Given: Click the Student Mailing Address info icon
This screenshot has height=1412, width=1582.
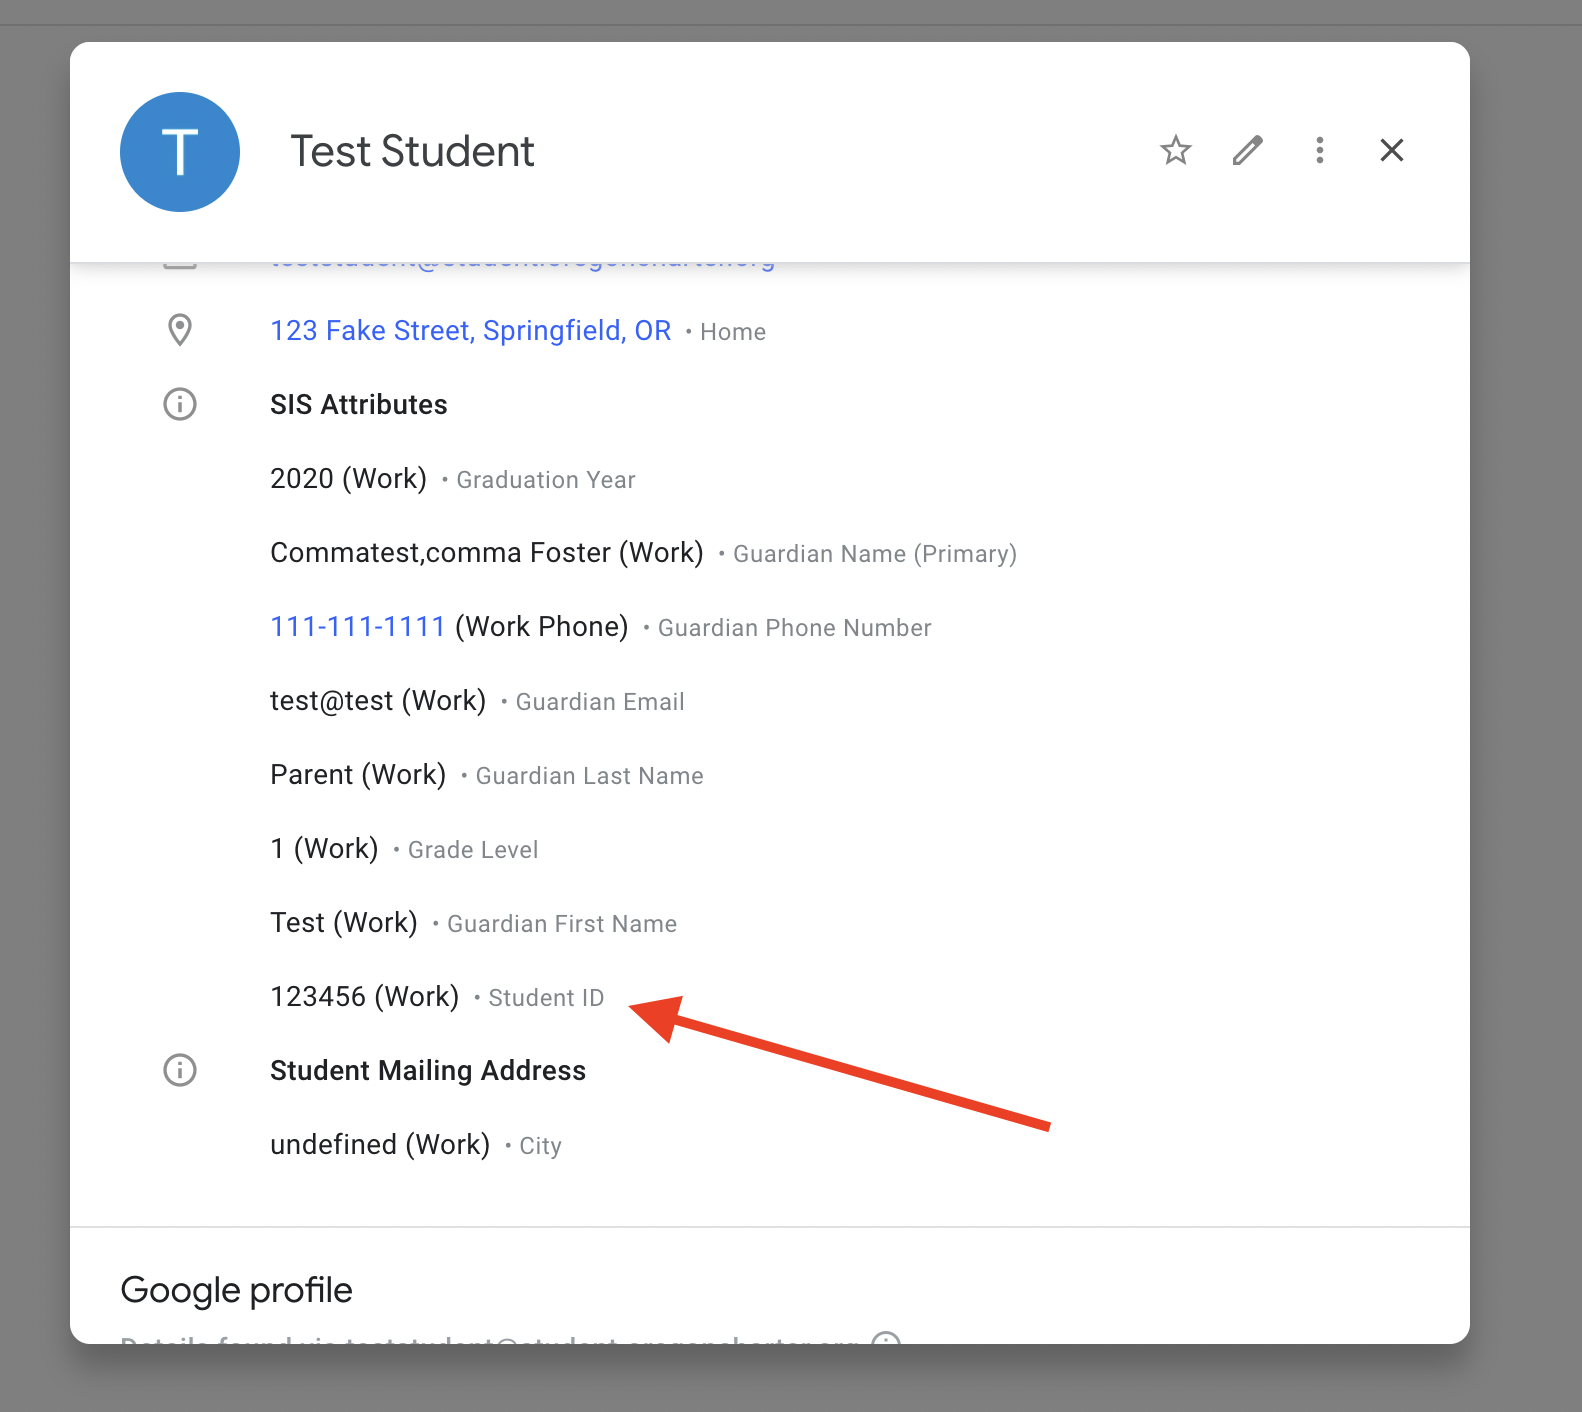Looking at the screenshot, I should tap(180, 1070).
